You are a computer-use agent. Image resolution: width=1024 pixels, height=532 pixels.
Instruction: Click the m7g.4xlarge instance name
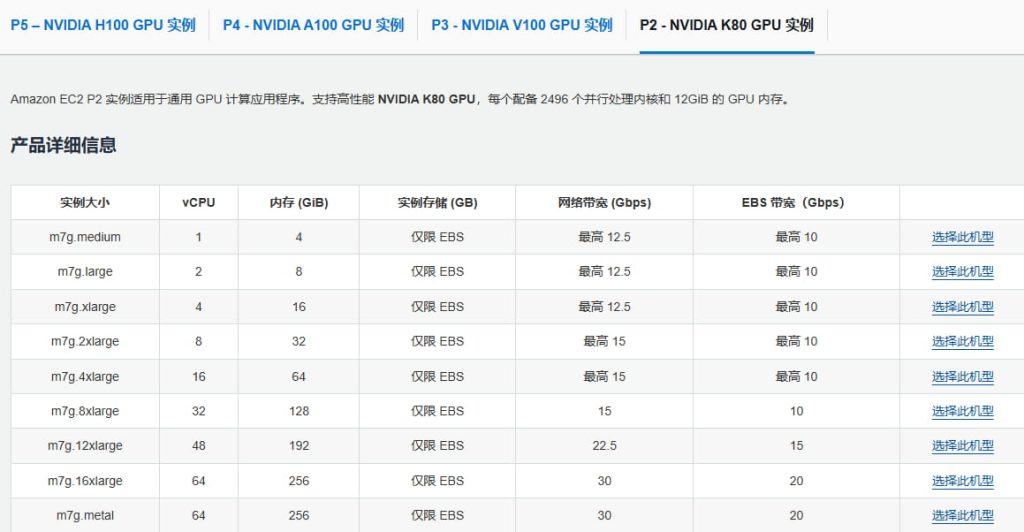pos(85,377)
